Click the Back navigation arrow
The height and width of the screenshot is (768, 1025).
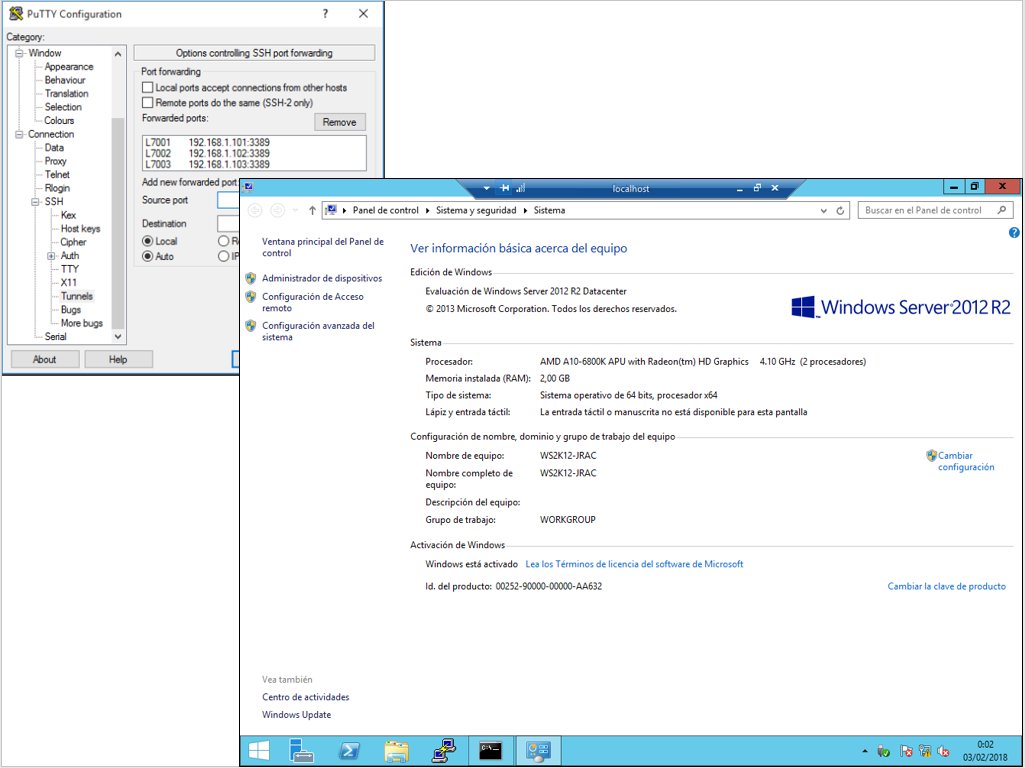click(256, 210)
